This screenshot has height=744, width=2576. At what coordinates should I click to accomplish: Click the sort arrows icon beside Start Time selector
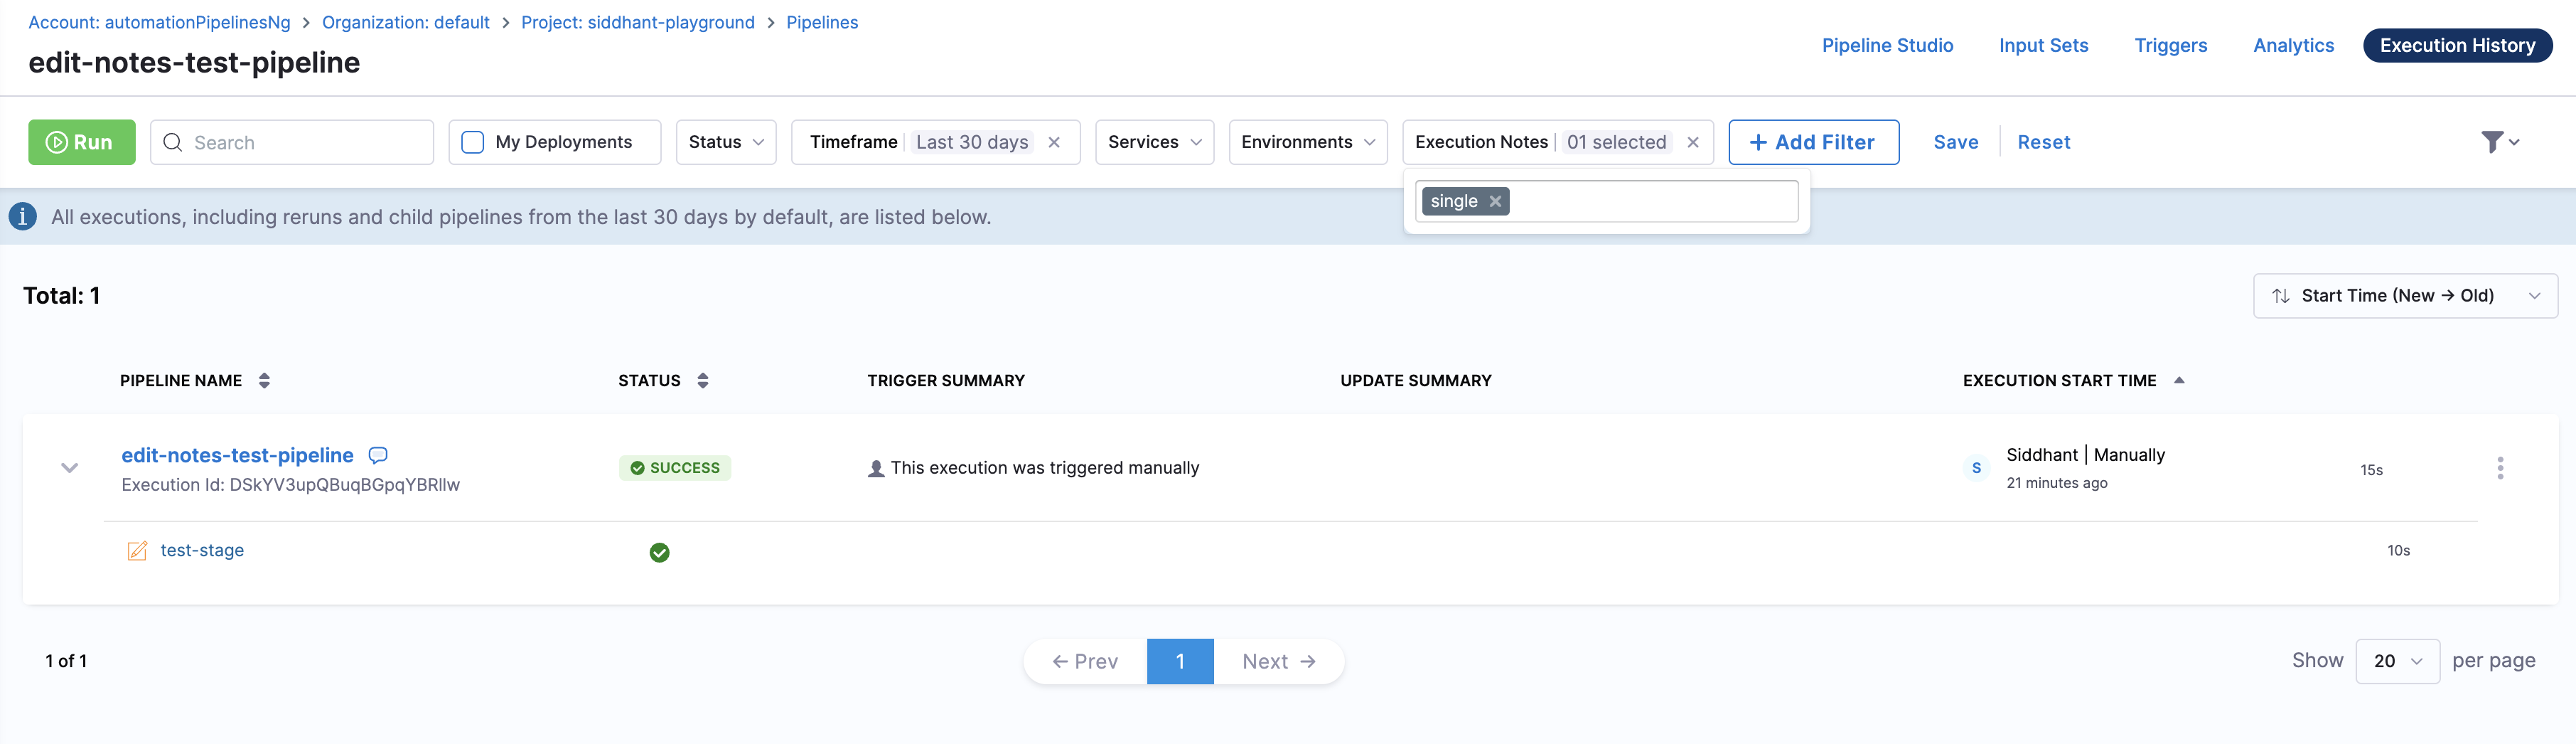2281,295
